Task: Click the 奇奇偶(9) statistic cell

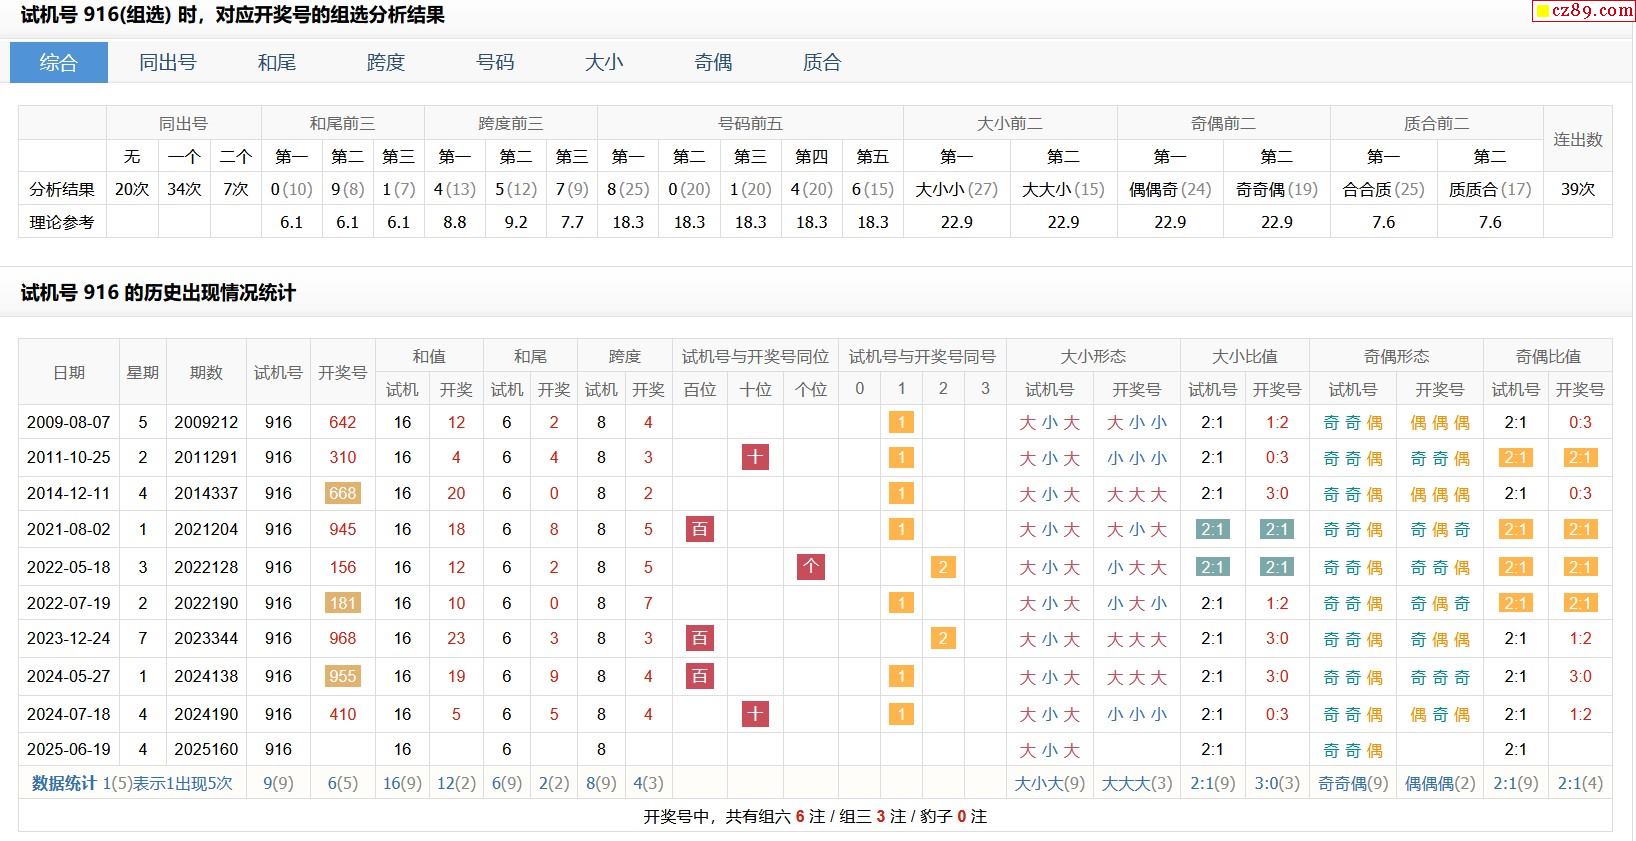Action: pos(1353,783)
